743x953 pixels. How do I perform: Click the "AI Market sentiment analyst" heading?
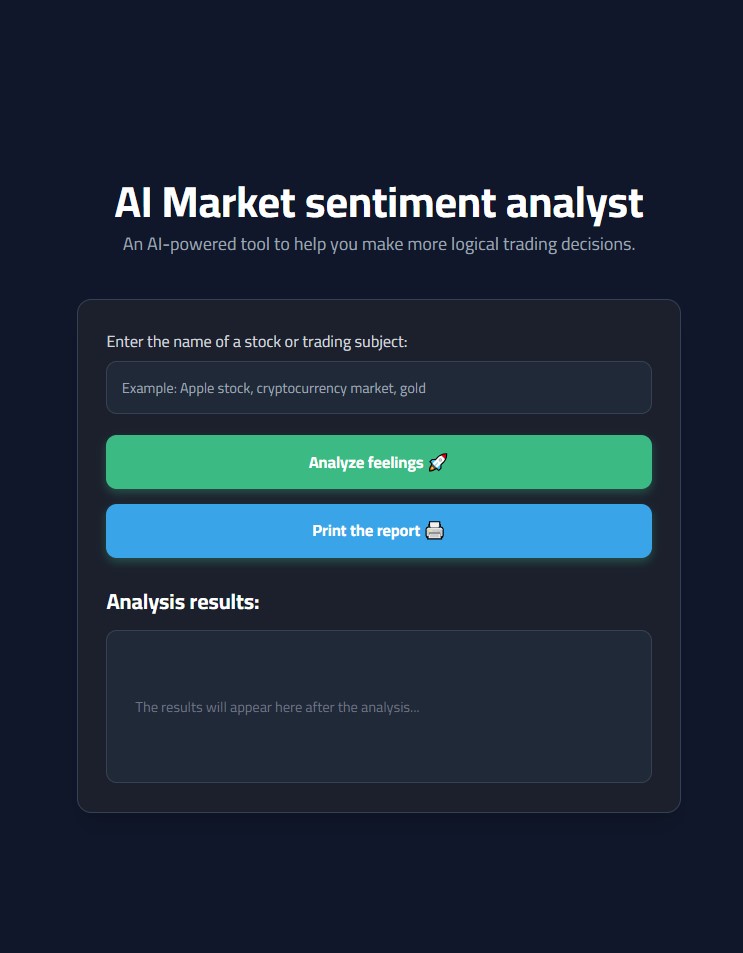coord(378,203)
